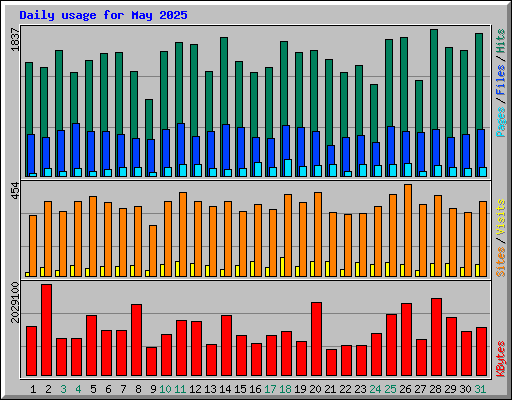Click the blue files bar for day 4
The width and height of the screenshot is (512, 400).
click(76, 146)
